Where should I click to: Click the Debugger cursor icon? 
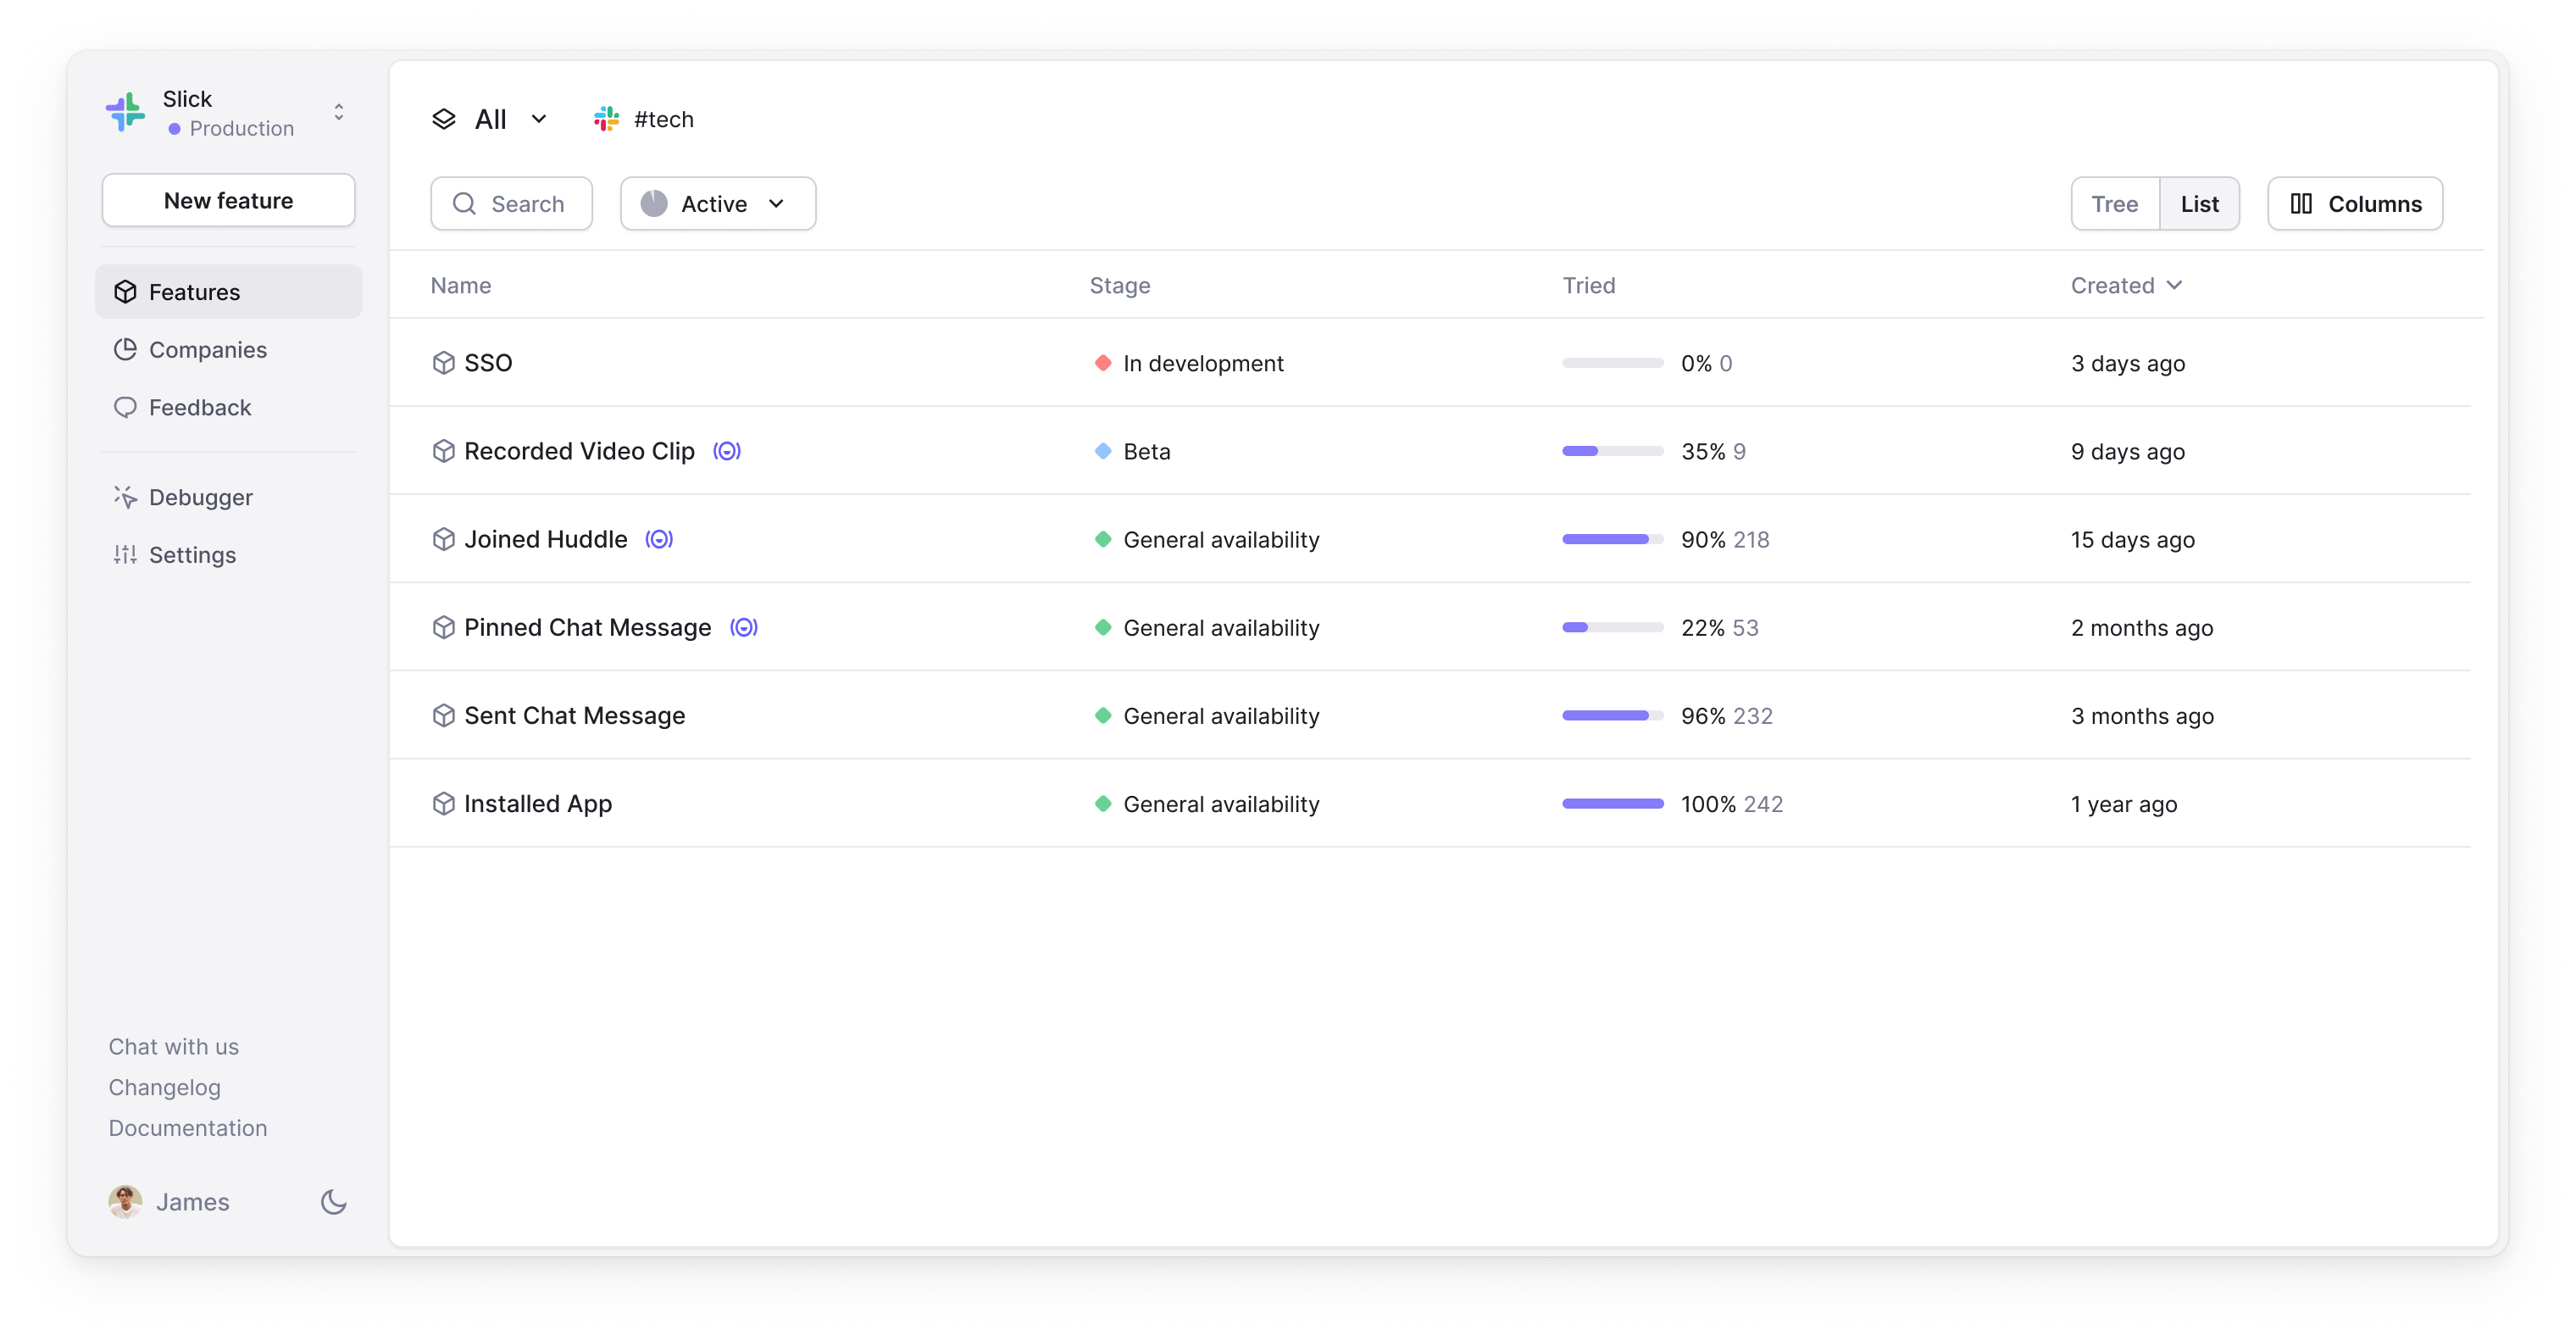125,497
